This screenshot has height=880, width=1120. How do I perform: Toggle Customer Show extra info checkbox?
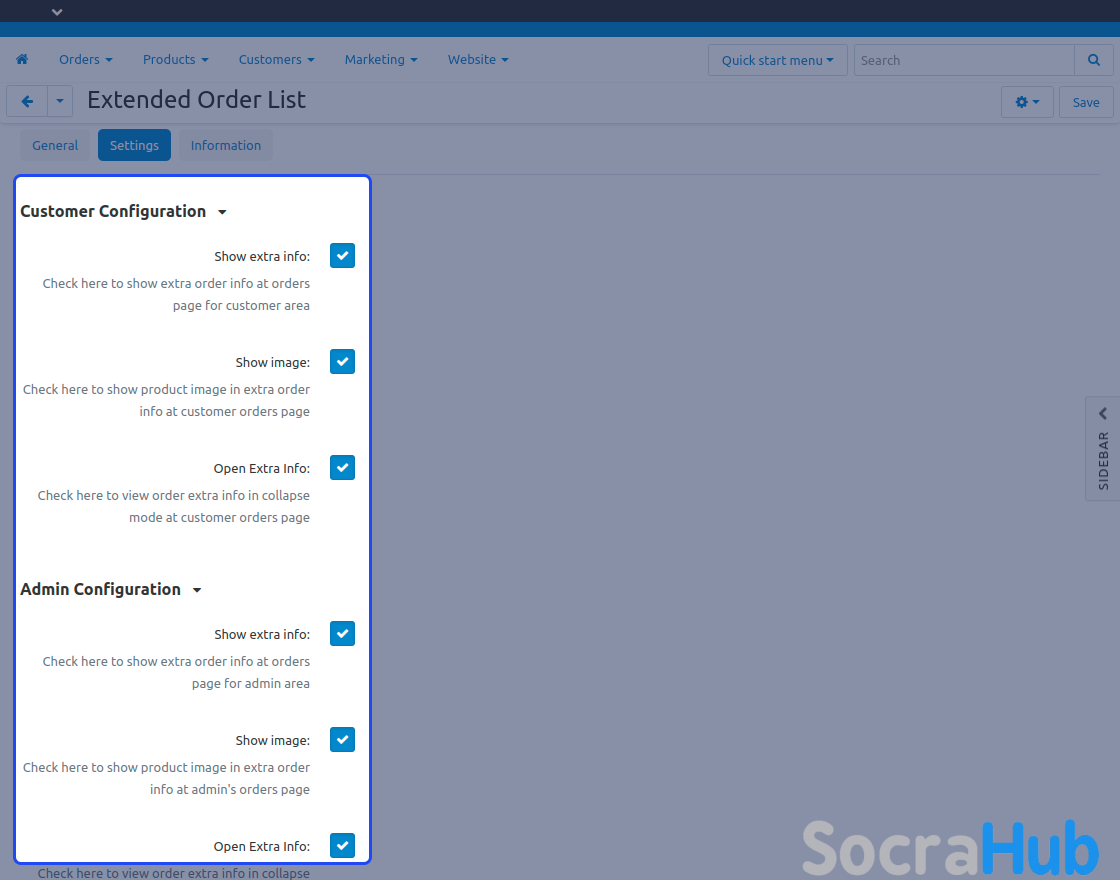point(342,256)
